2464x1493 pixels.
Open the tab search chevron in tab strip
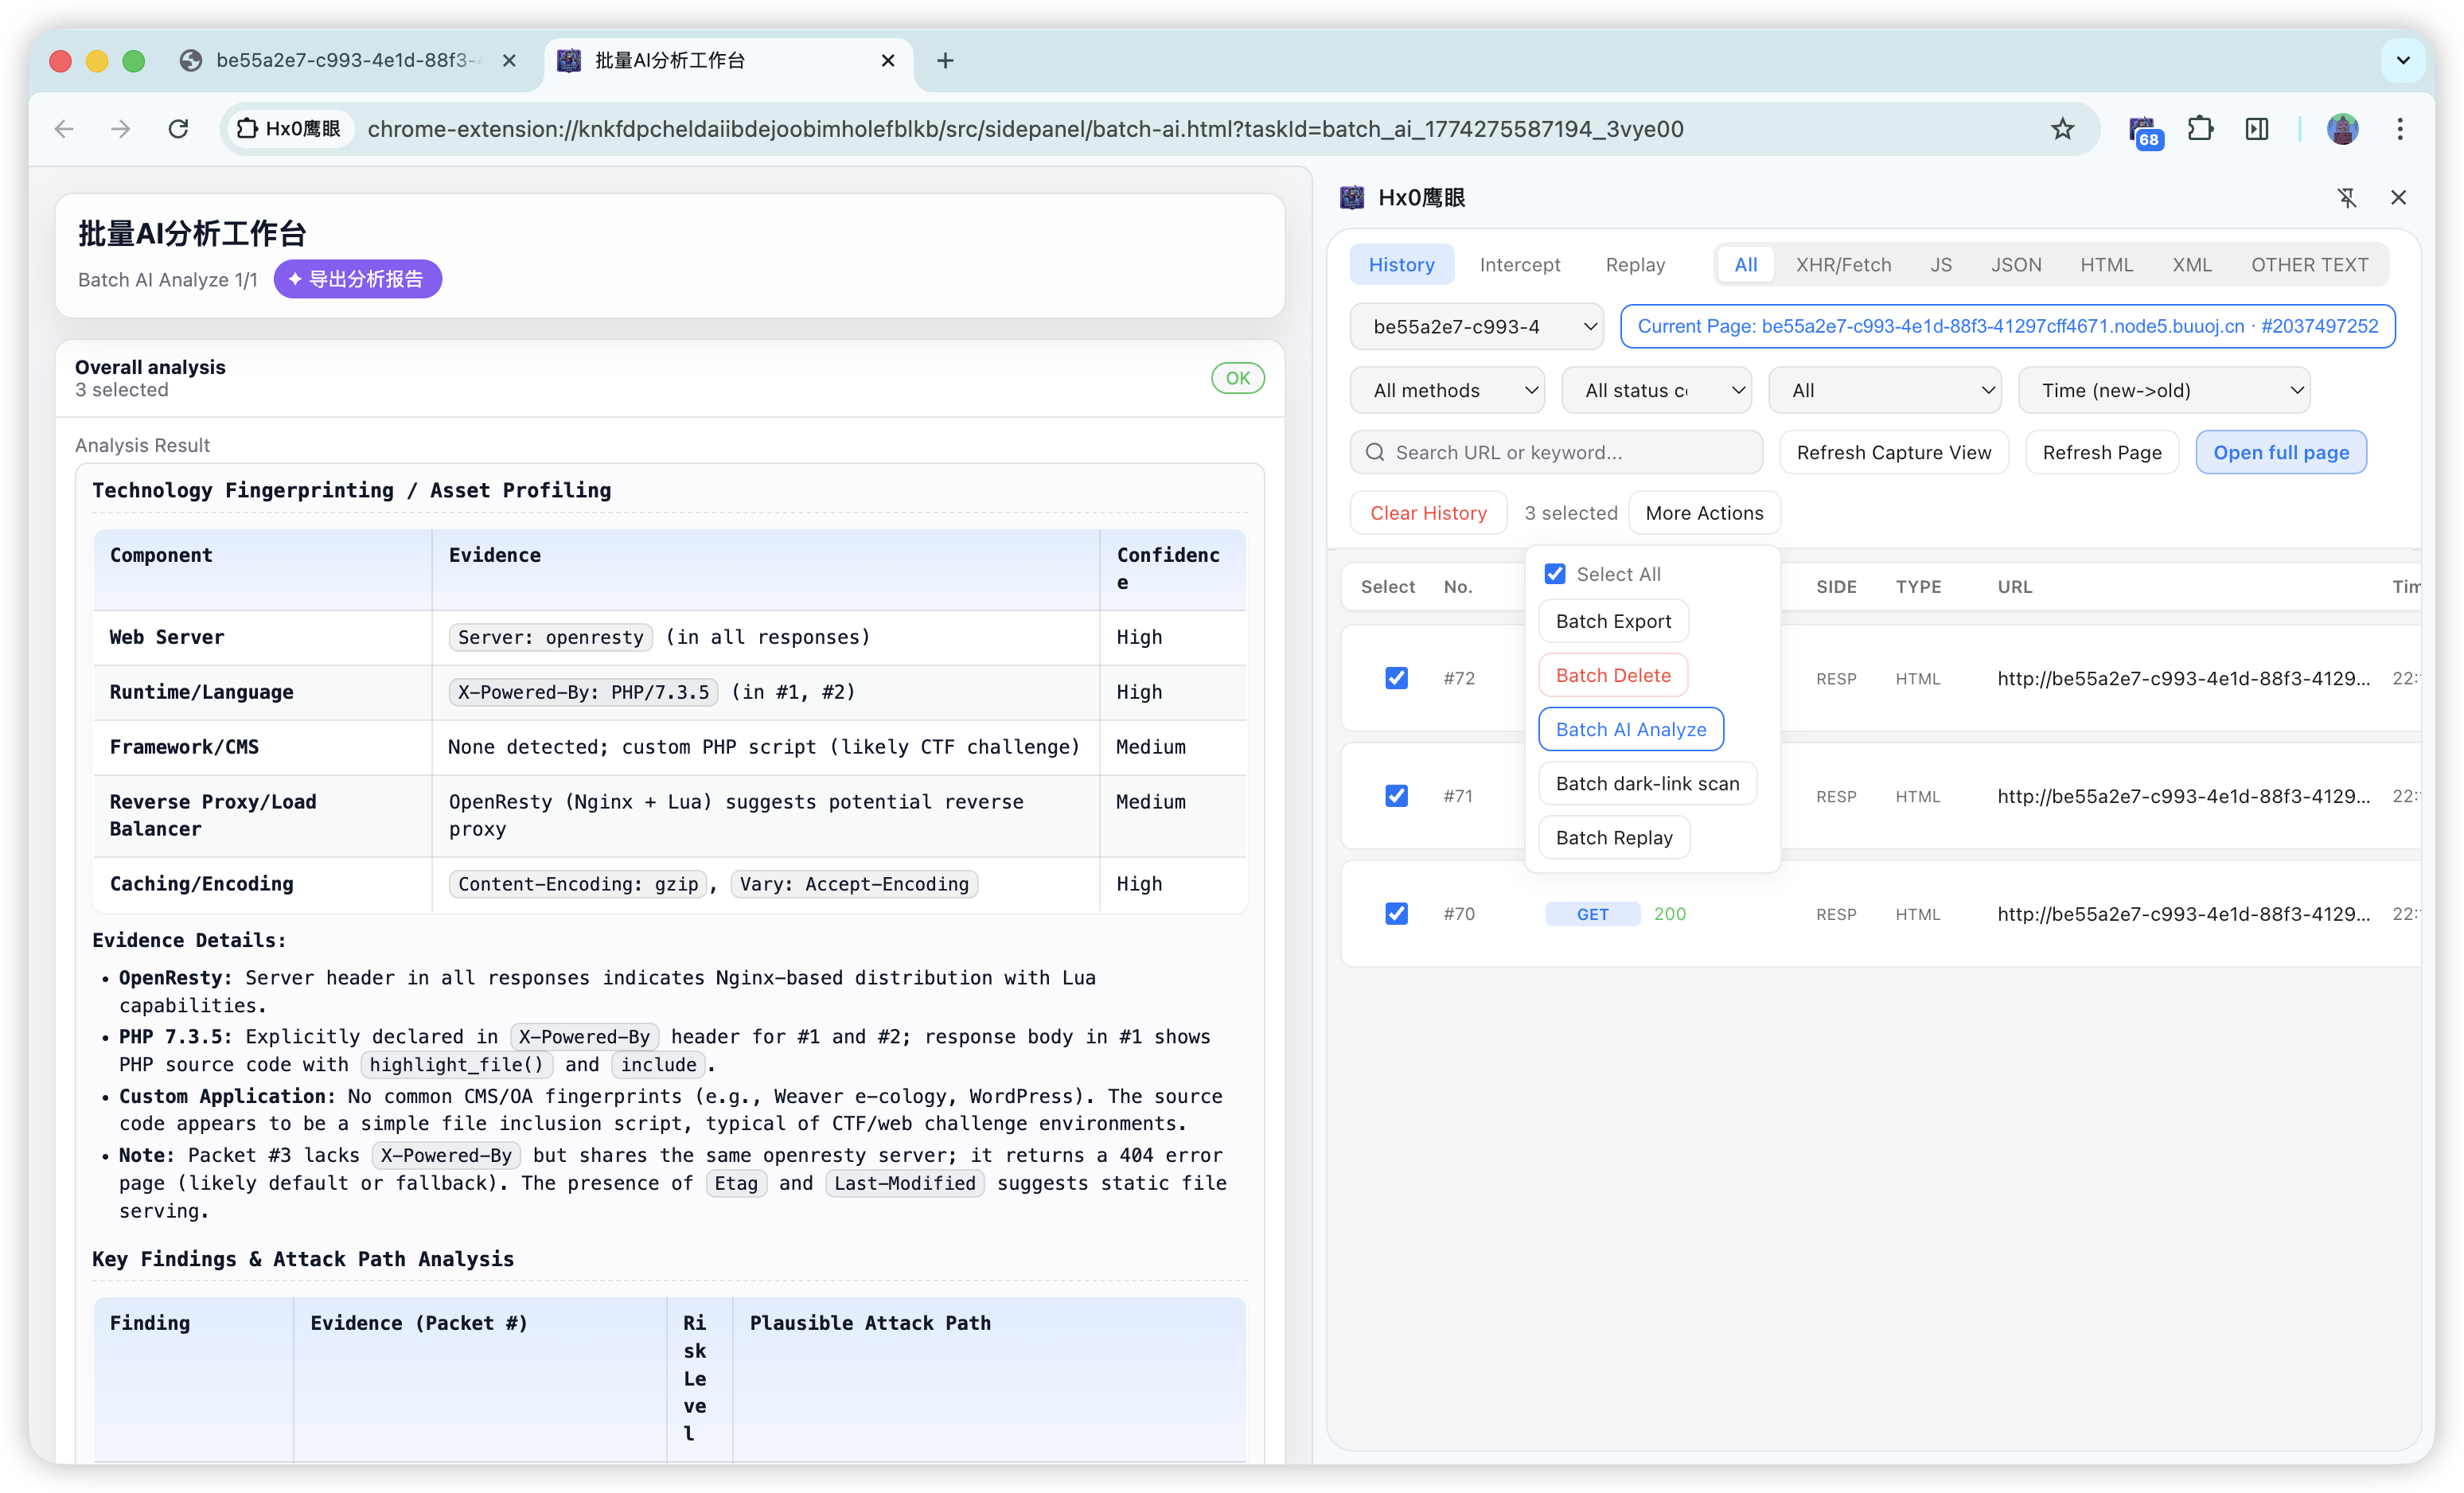[2403, 61]
